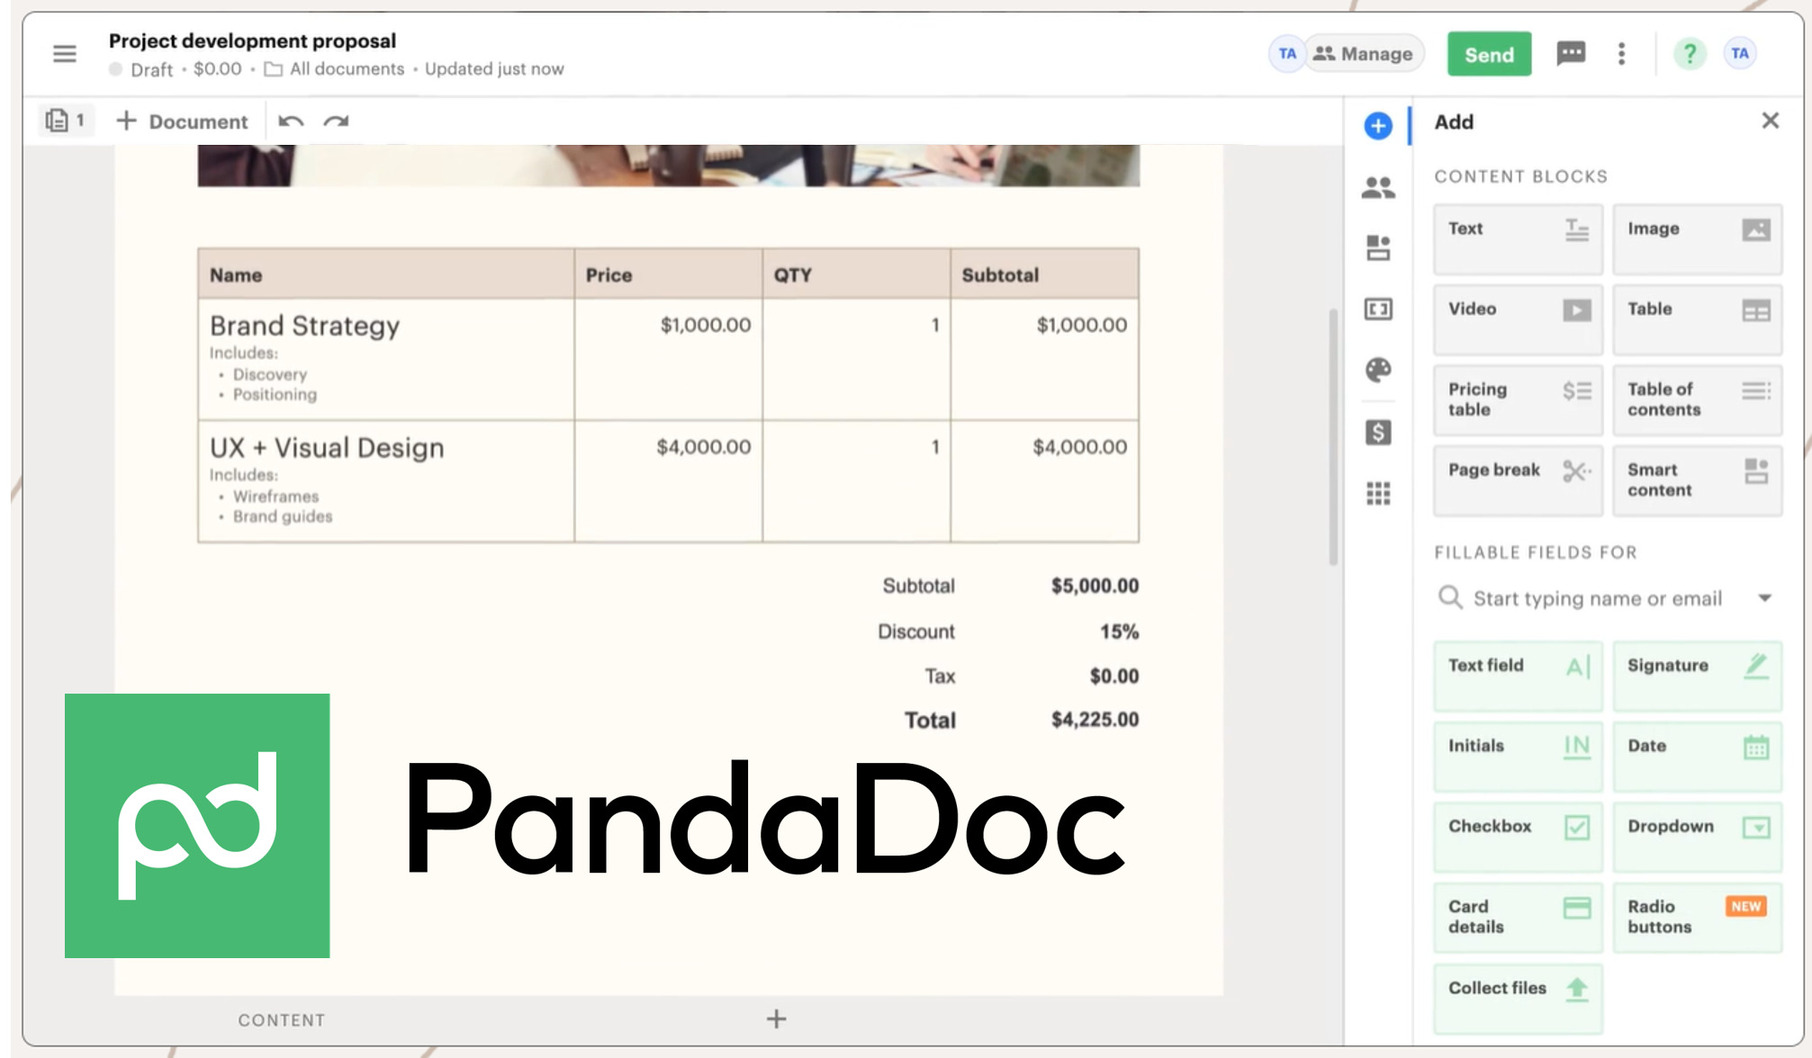Click the document vertical scrollbar
The image size is (1812, 1058).
coord(1333,437)
